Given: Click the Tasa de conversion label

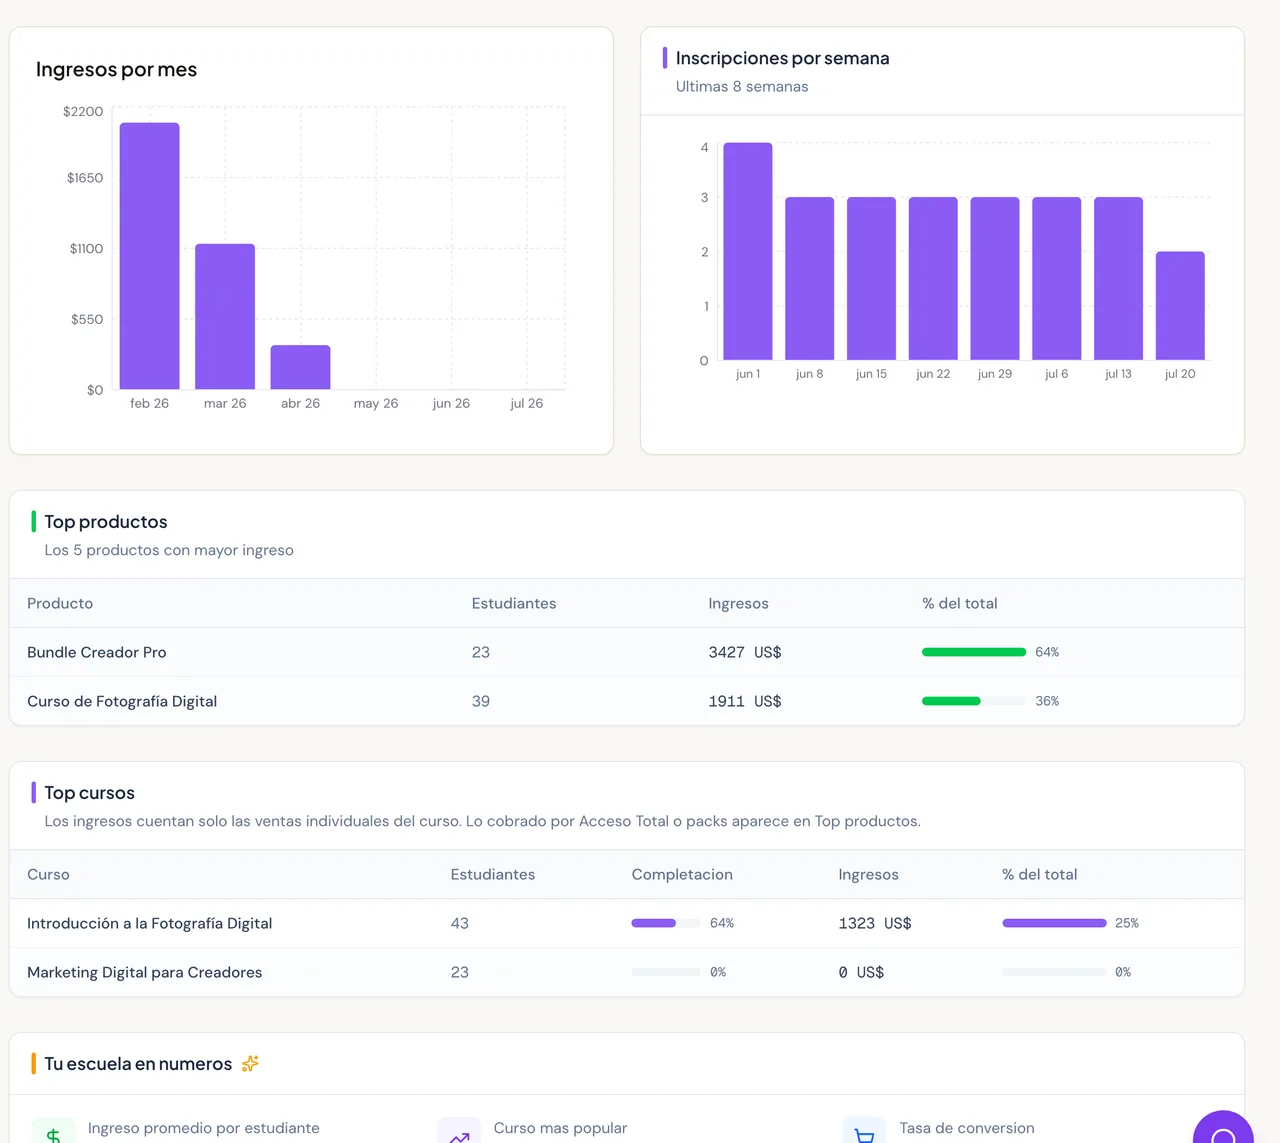Looking at the screenshot, I should [967, 1128].
